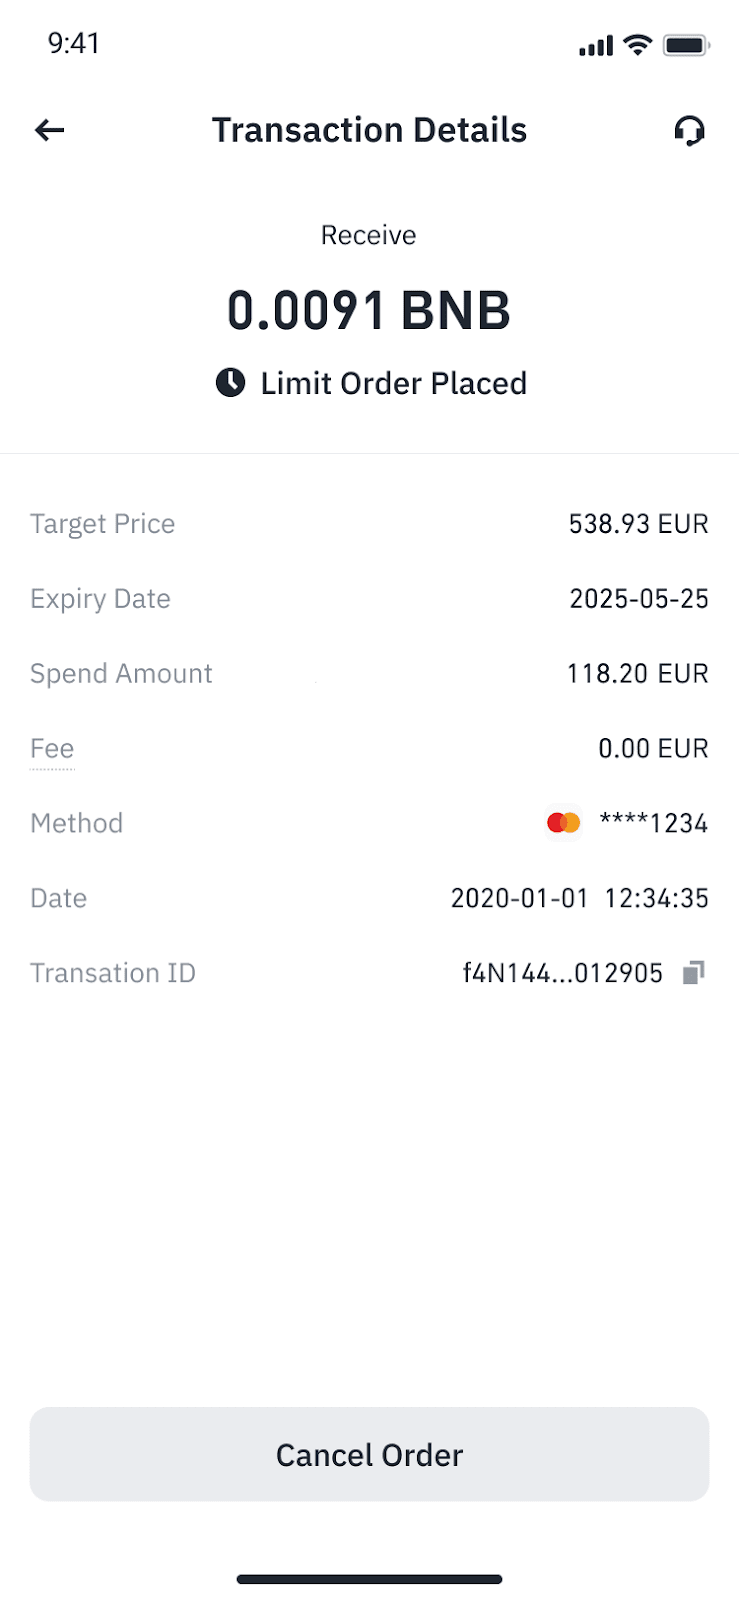Viewport: 739px width, 1600px height.
Task: Tap the battery indicator icon
Action: point(686,45)
